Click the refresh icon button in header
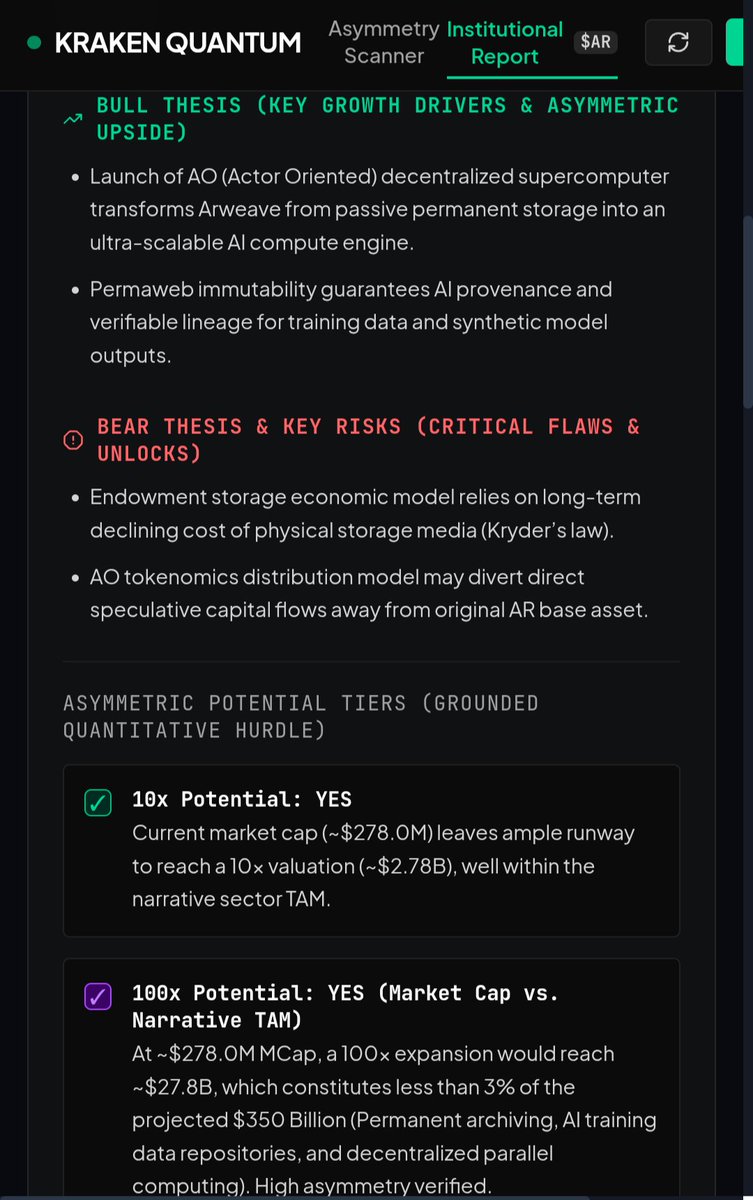Screen dimensions: 753x1200 coord(678,42)
